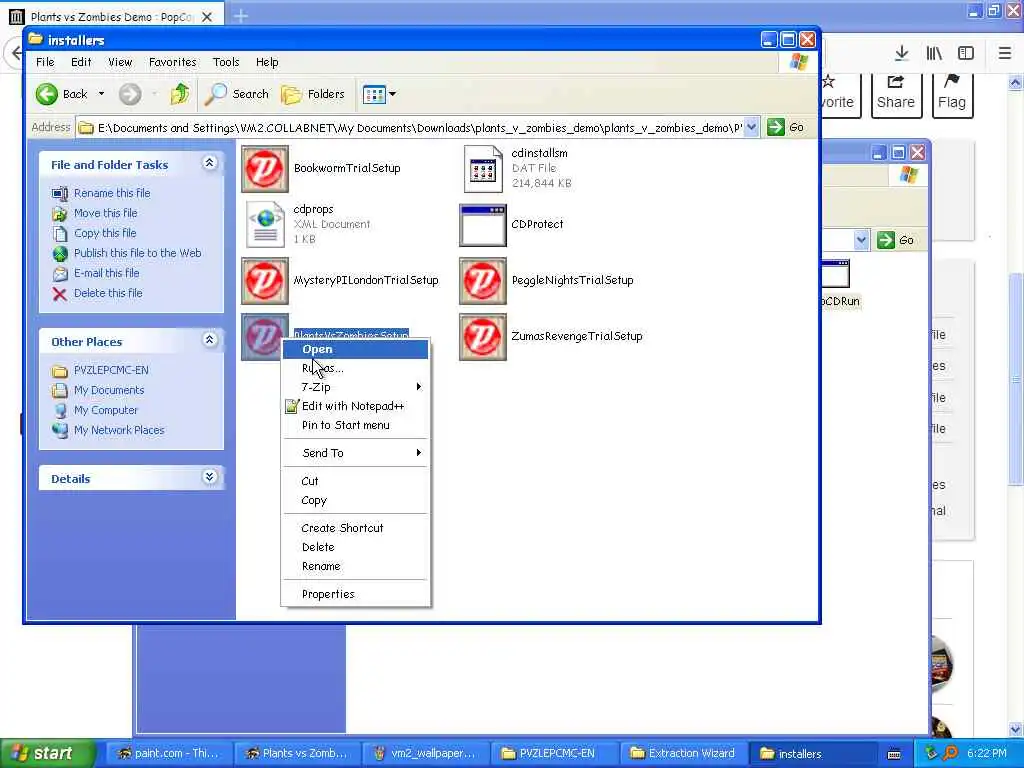The height and width of the screenshot is (768, 1024).
Task: Choose Open from the context menu
Action: click(355, 349)
